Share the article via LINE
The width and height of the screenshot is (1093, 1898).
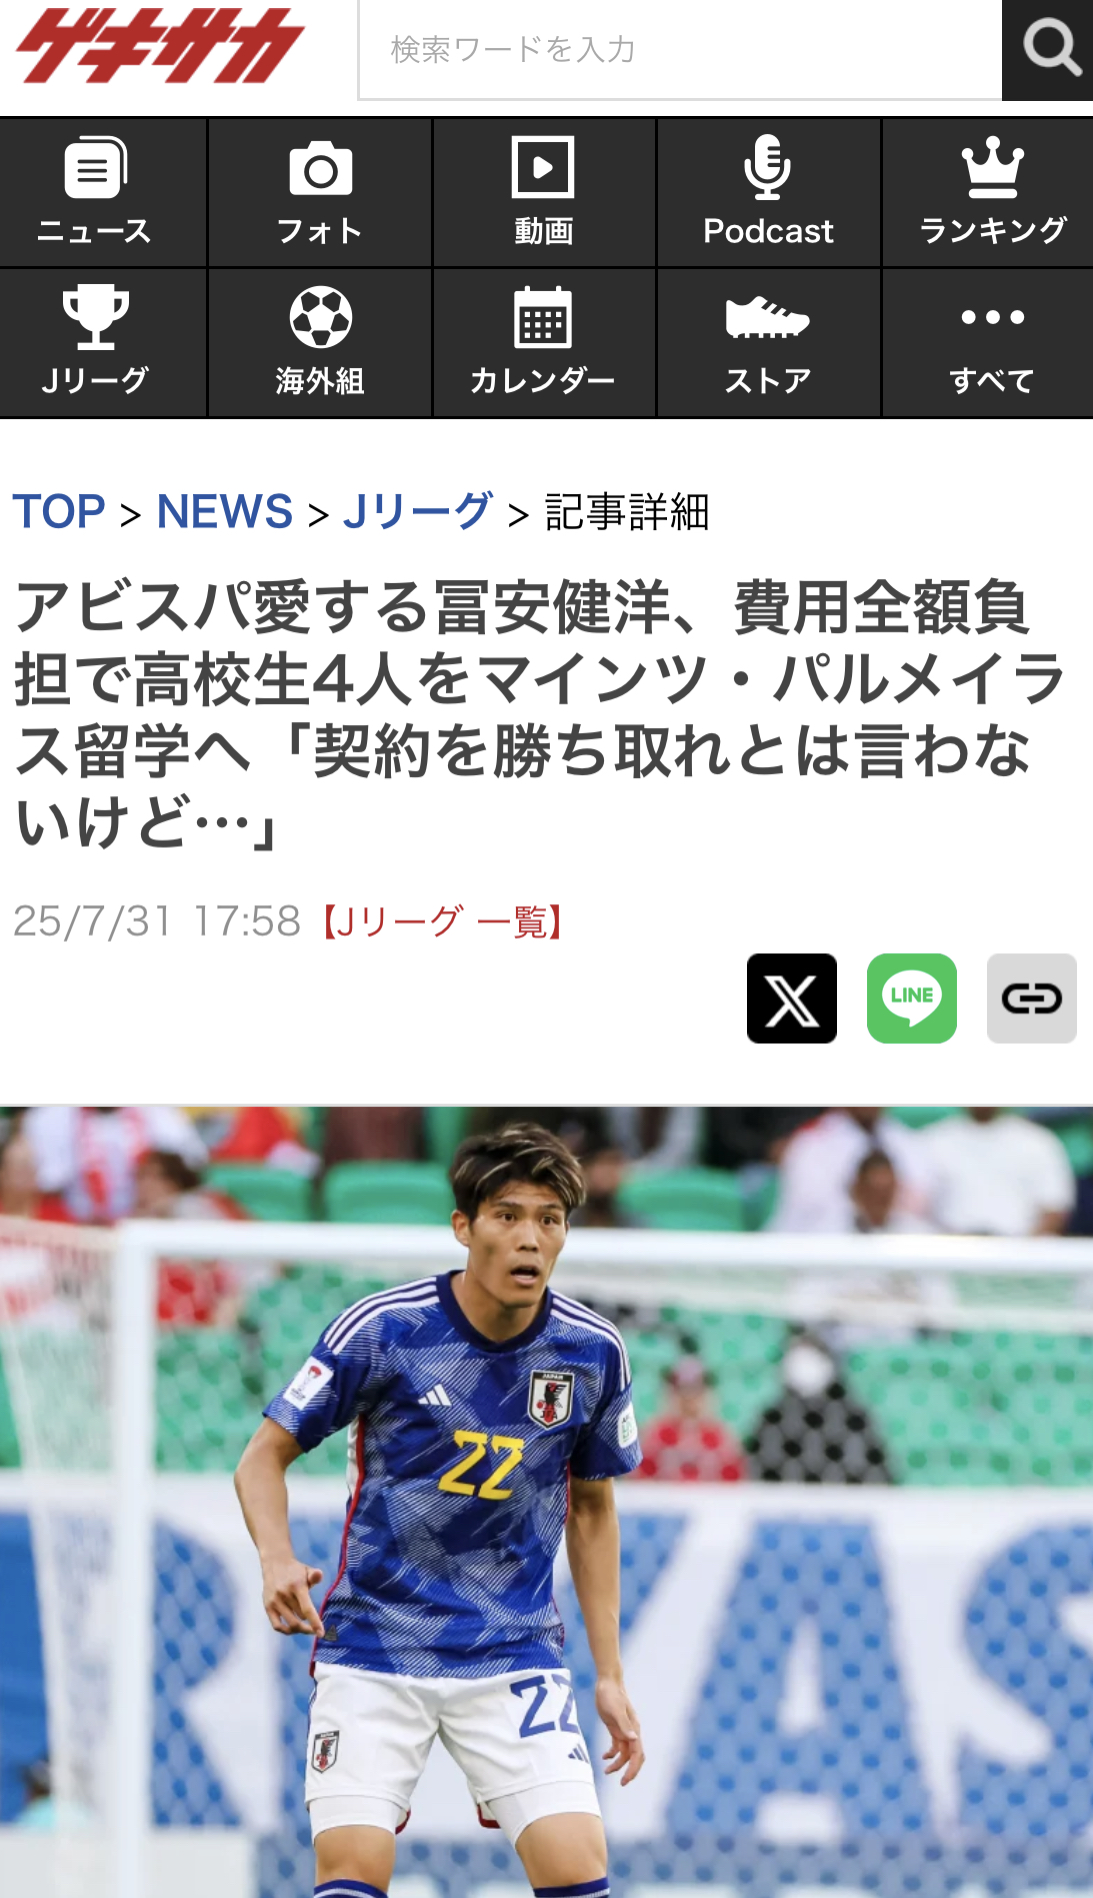click(x=912, y=998)
